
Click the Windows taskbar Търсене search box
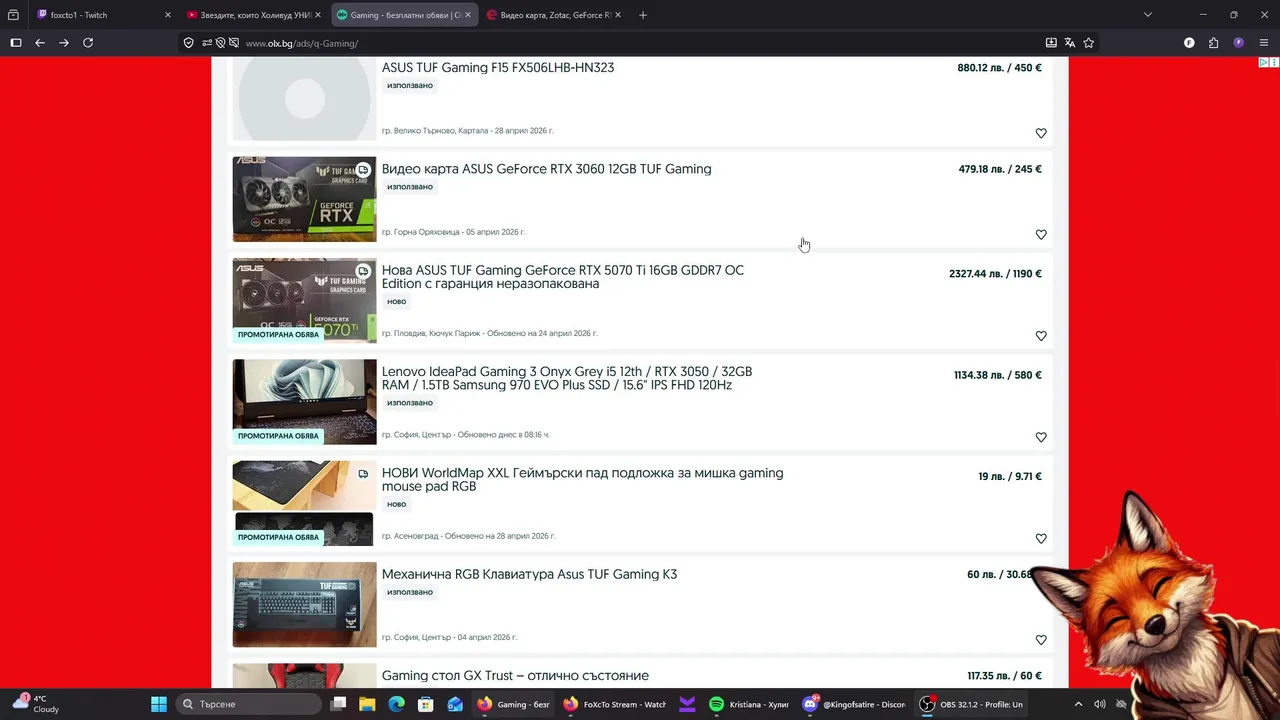[250, 704]
